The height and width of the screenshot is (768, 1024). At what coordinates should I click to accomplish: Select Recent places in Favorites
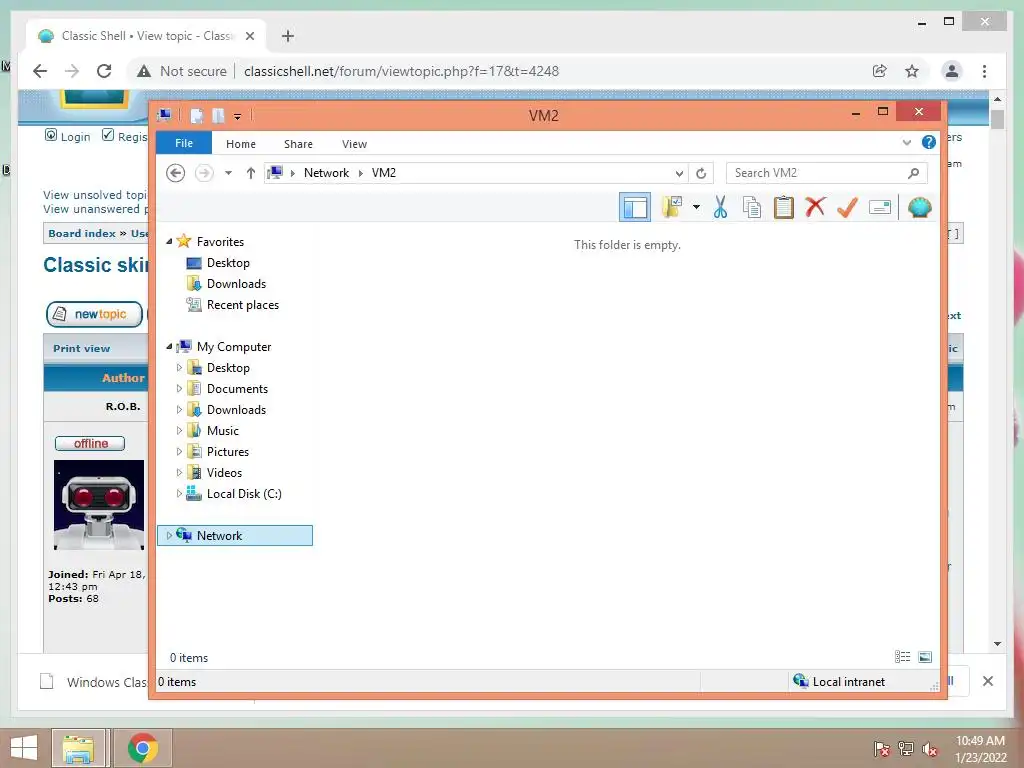coord(242,305)
